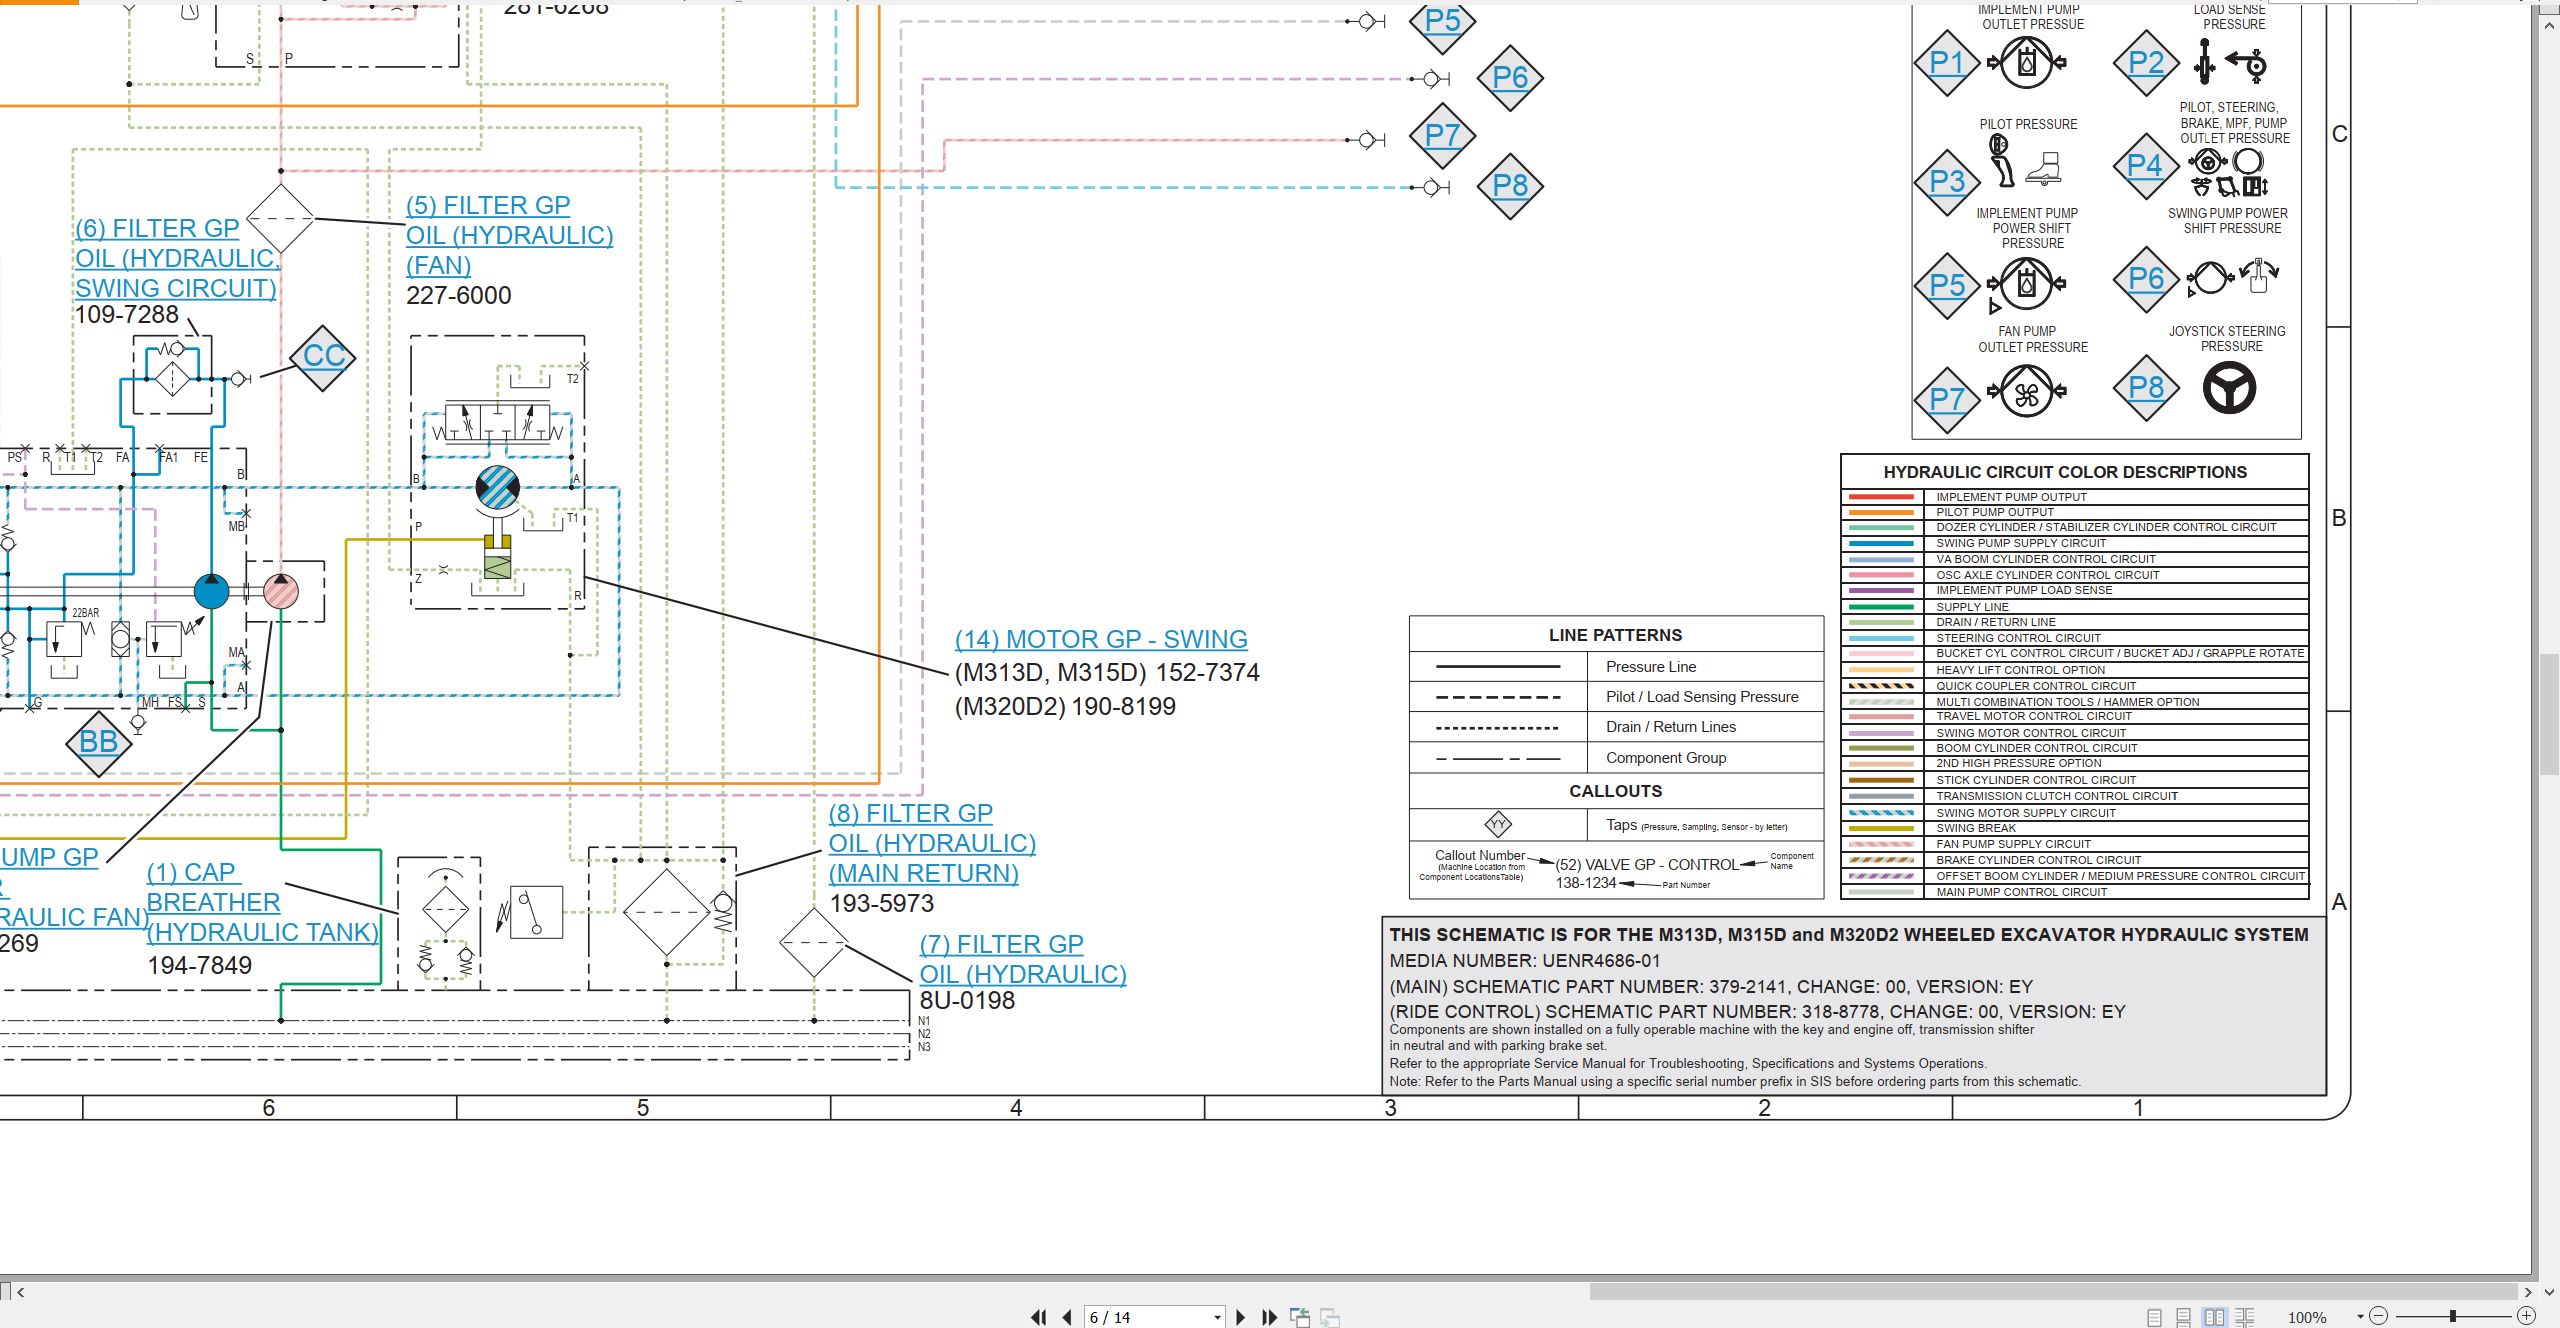Click the P1 implement pump legend diamond
Image resolution: width=2560 pixels, height=1328 pixels.
coord(1946,63)
